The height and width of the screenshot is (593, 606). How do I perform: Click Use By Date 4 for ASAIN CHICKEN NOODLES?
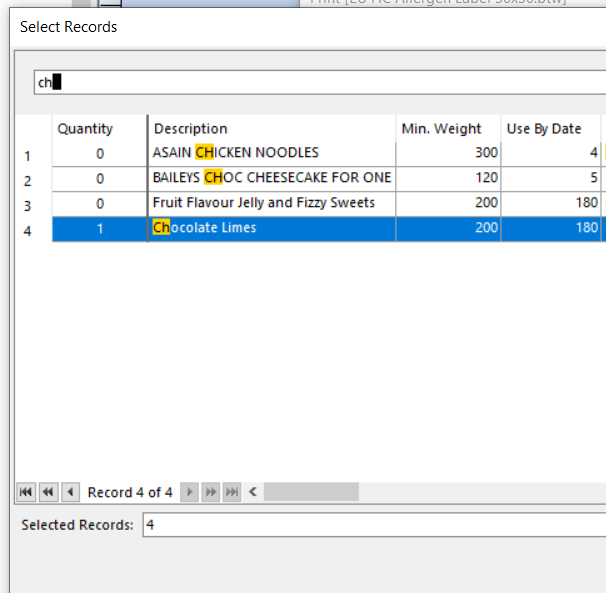(x=551, y=153)
